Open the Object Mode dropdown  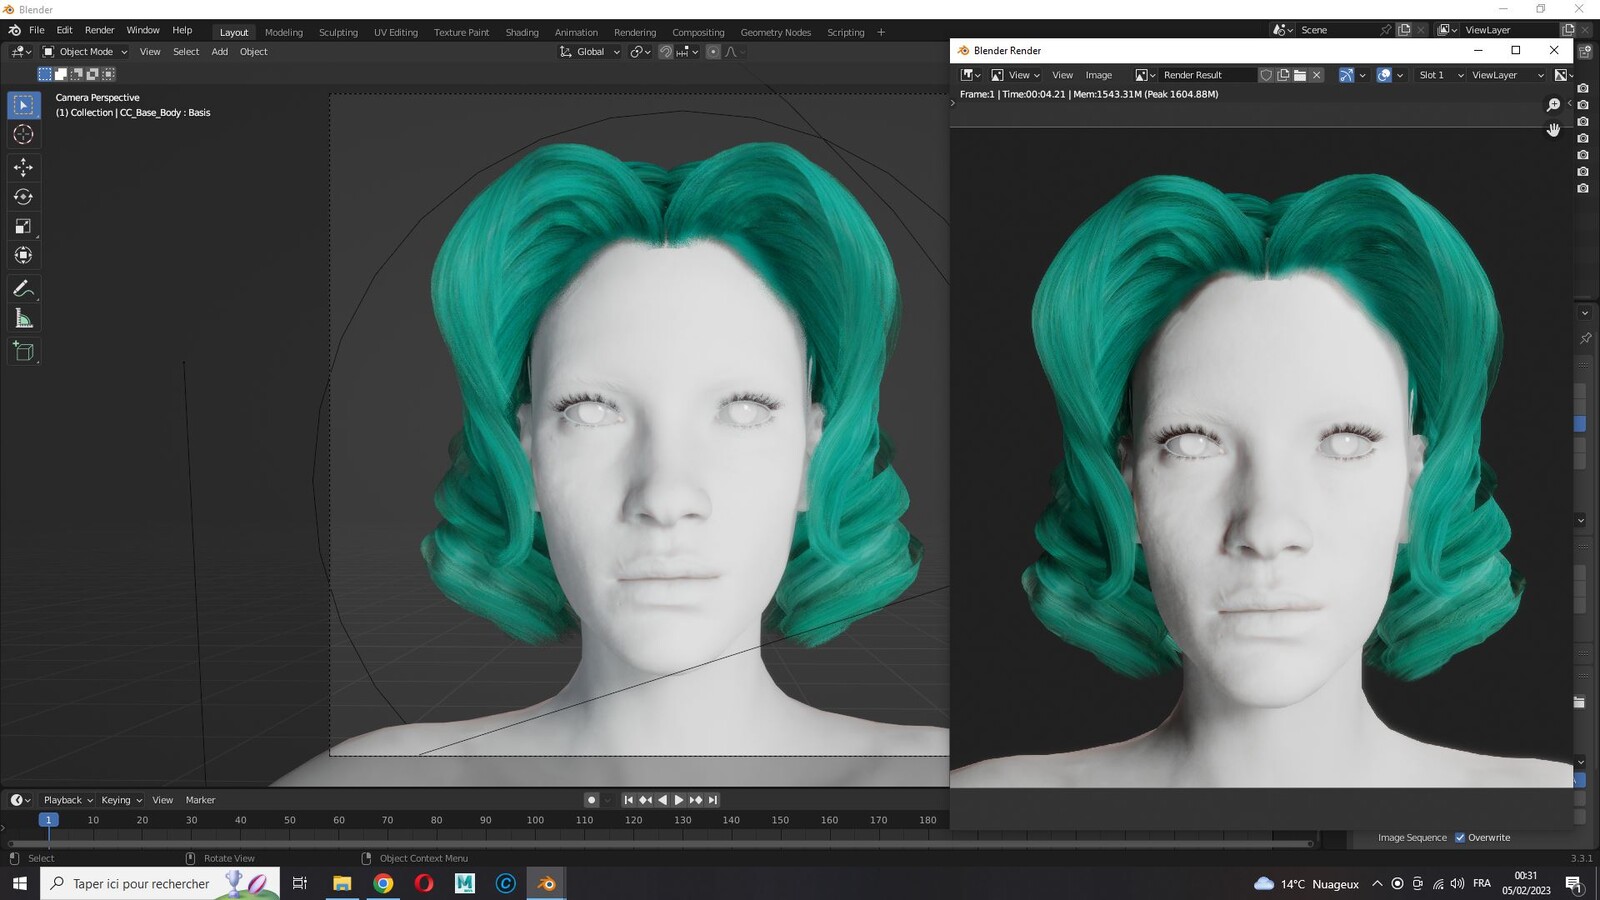pyautogui.click(x=85, y=52)
